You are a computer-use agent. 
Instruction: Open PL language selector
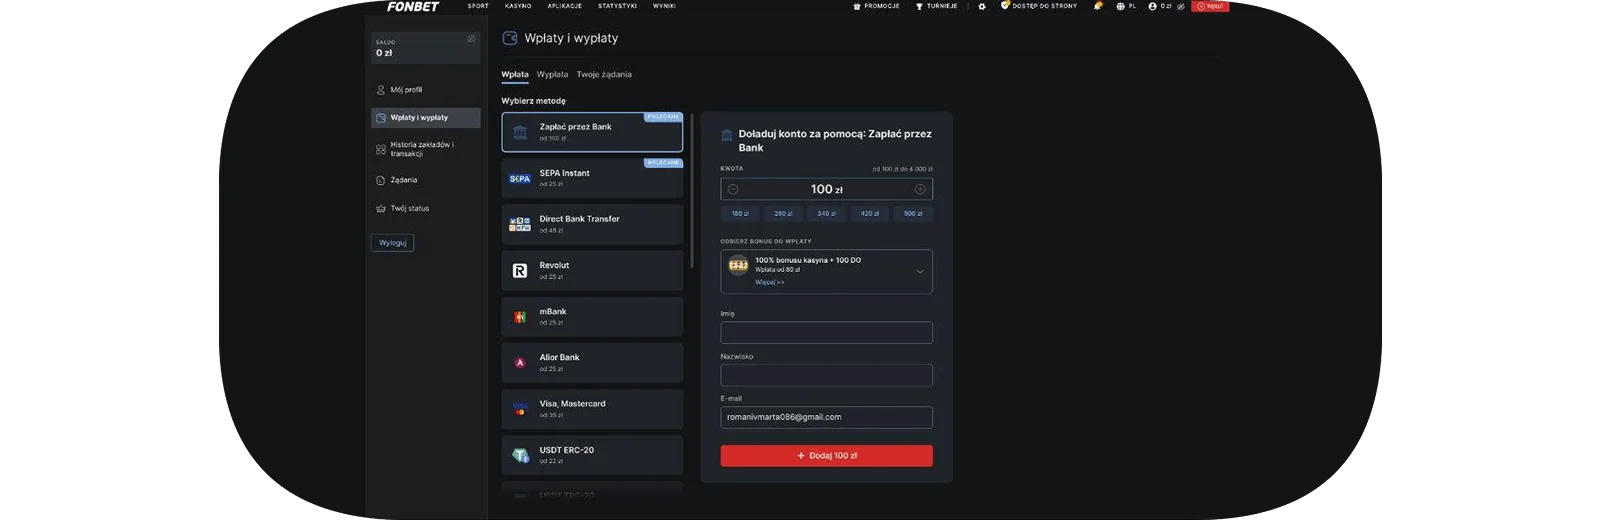[1132, 6]
